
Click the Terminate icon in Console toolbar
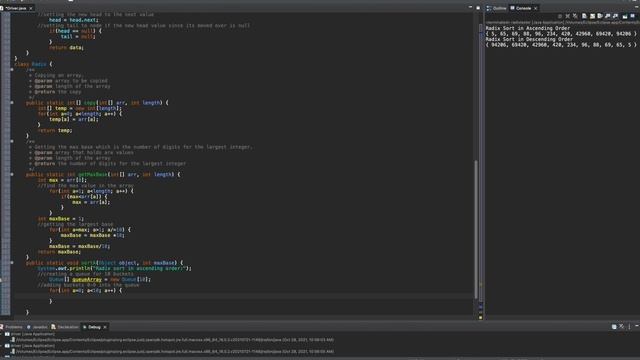560,16
